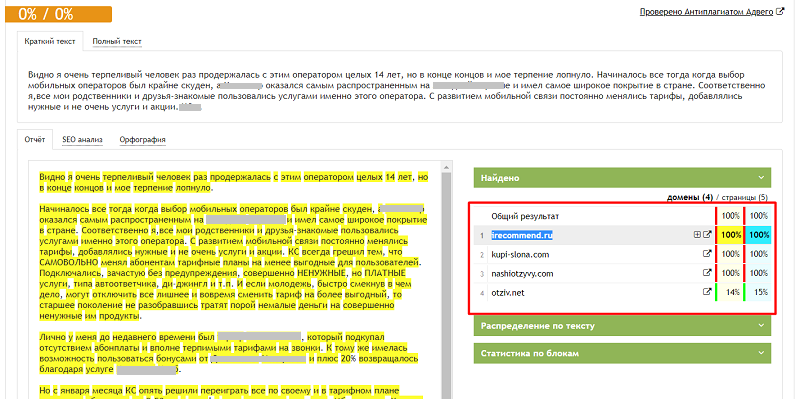Click the nashiotzyvy.com domain
The height and width of the screenshot is (399, 800).
[x=522, y=273]
